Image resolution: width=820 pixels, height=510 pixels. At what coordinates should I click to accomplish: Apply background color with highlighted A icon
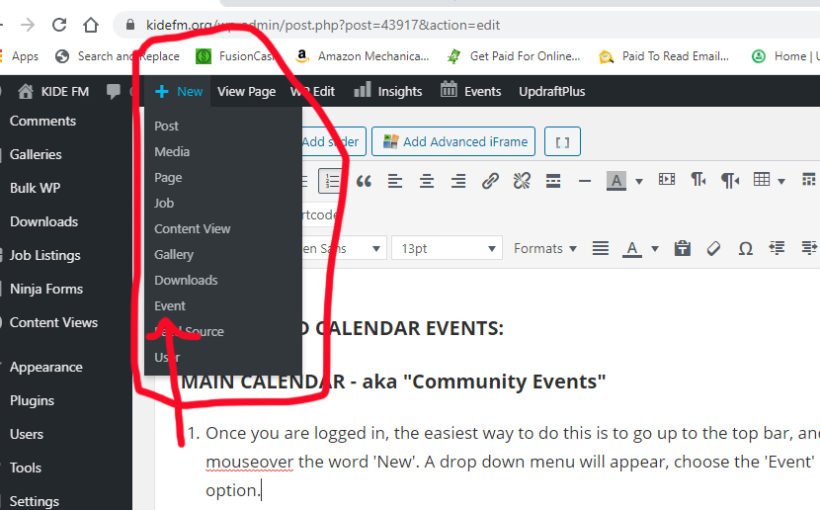pos(616,181)
